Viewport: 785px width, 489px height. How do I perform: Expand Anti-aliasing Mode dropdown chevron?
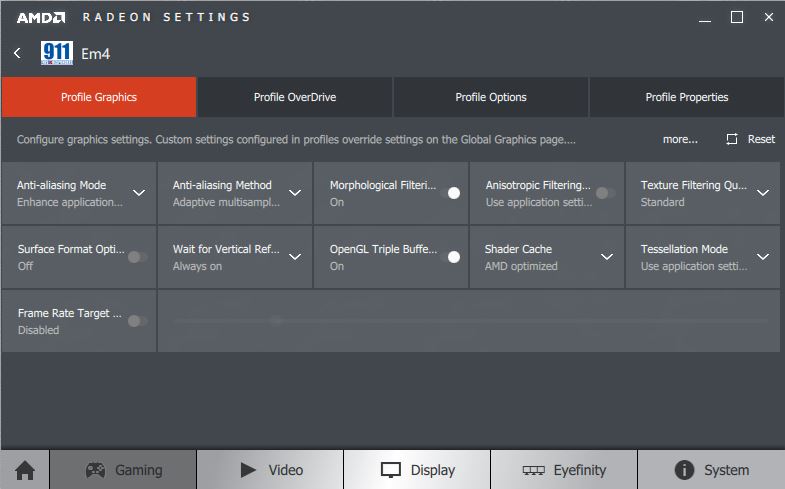(x=139, y=193)
